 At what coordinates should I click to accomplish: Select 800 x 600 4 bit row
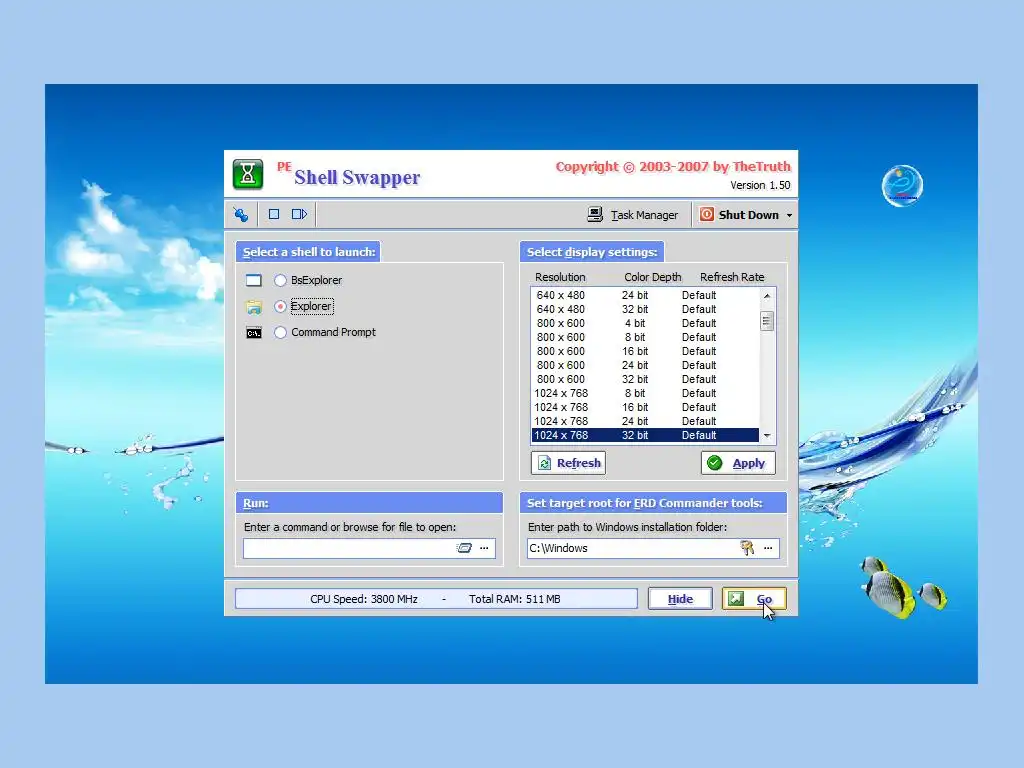point(645,323)
